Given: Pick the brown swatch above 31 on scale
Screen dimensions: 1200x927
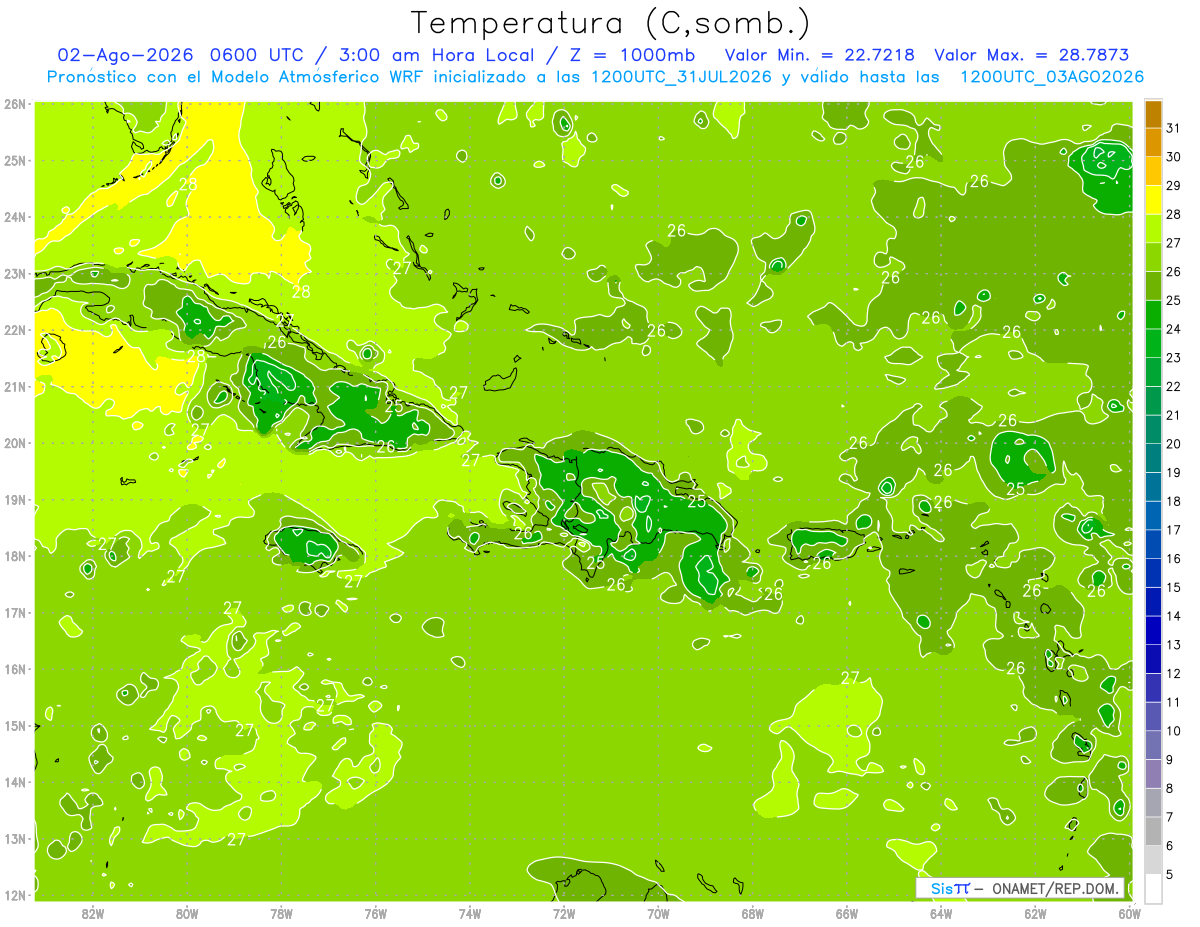Looking at the screenshot, I should [1153, 114].
